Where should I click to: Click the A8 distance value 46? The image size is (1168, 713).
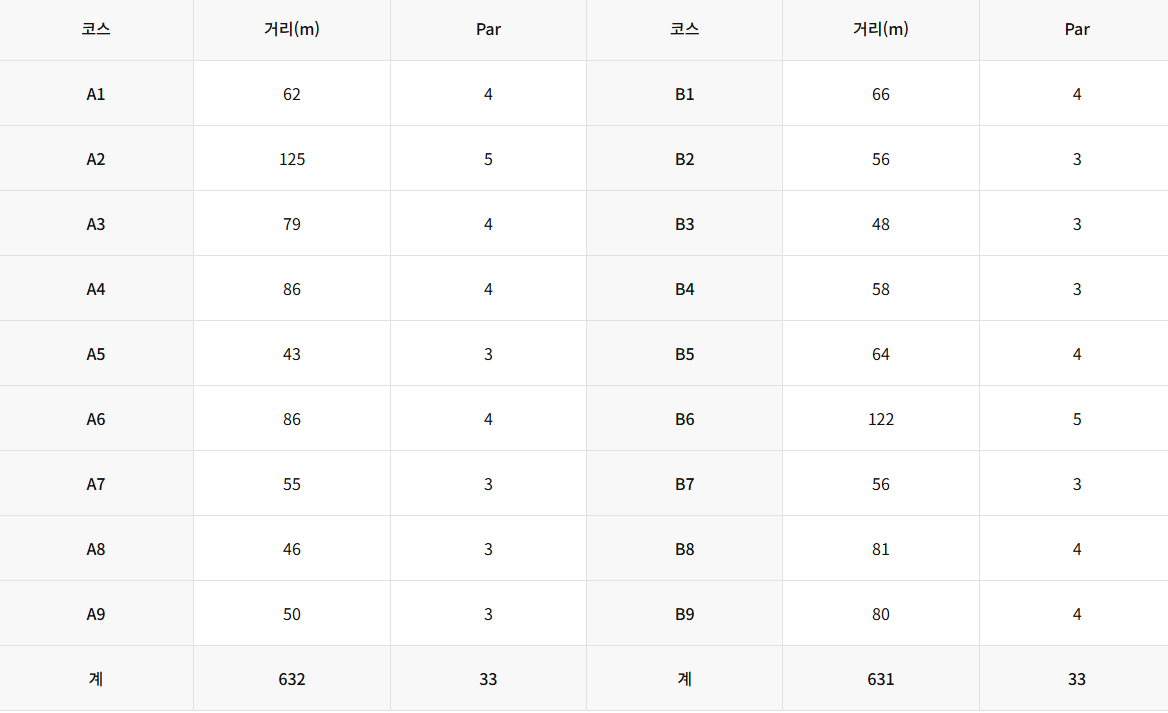pyautogui.click(x=292, y=550)
